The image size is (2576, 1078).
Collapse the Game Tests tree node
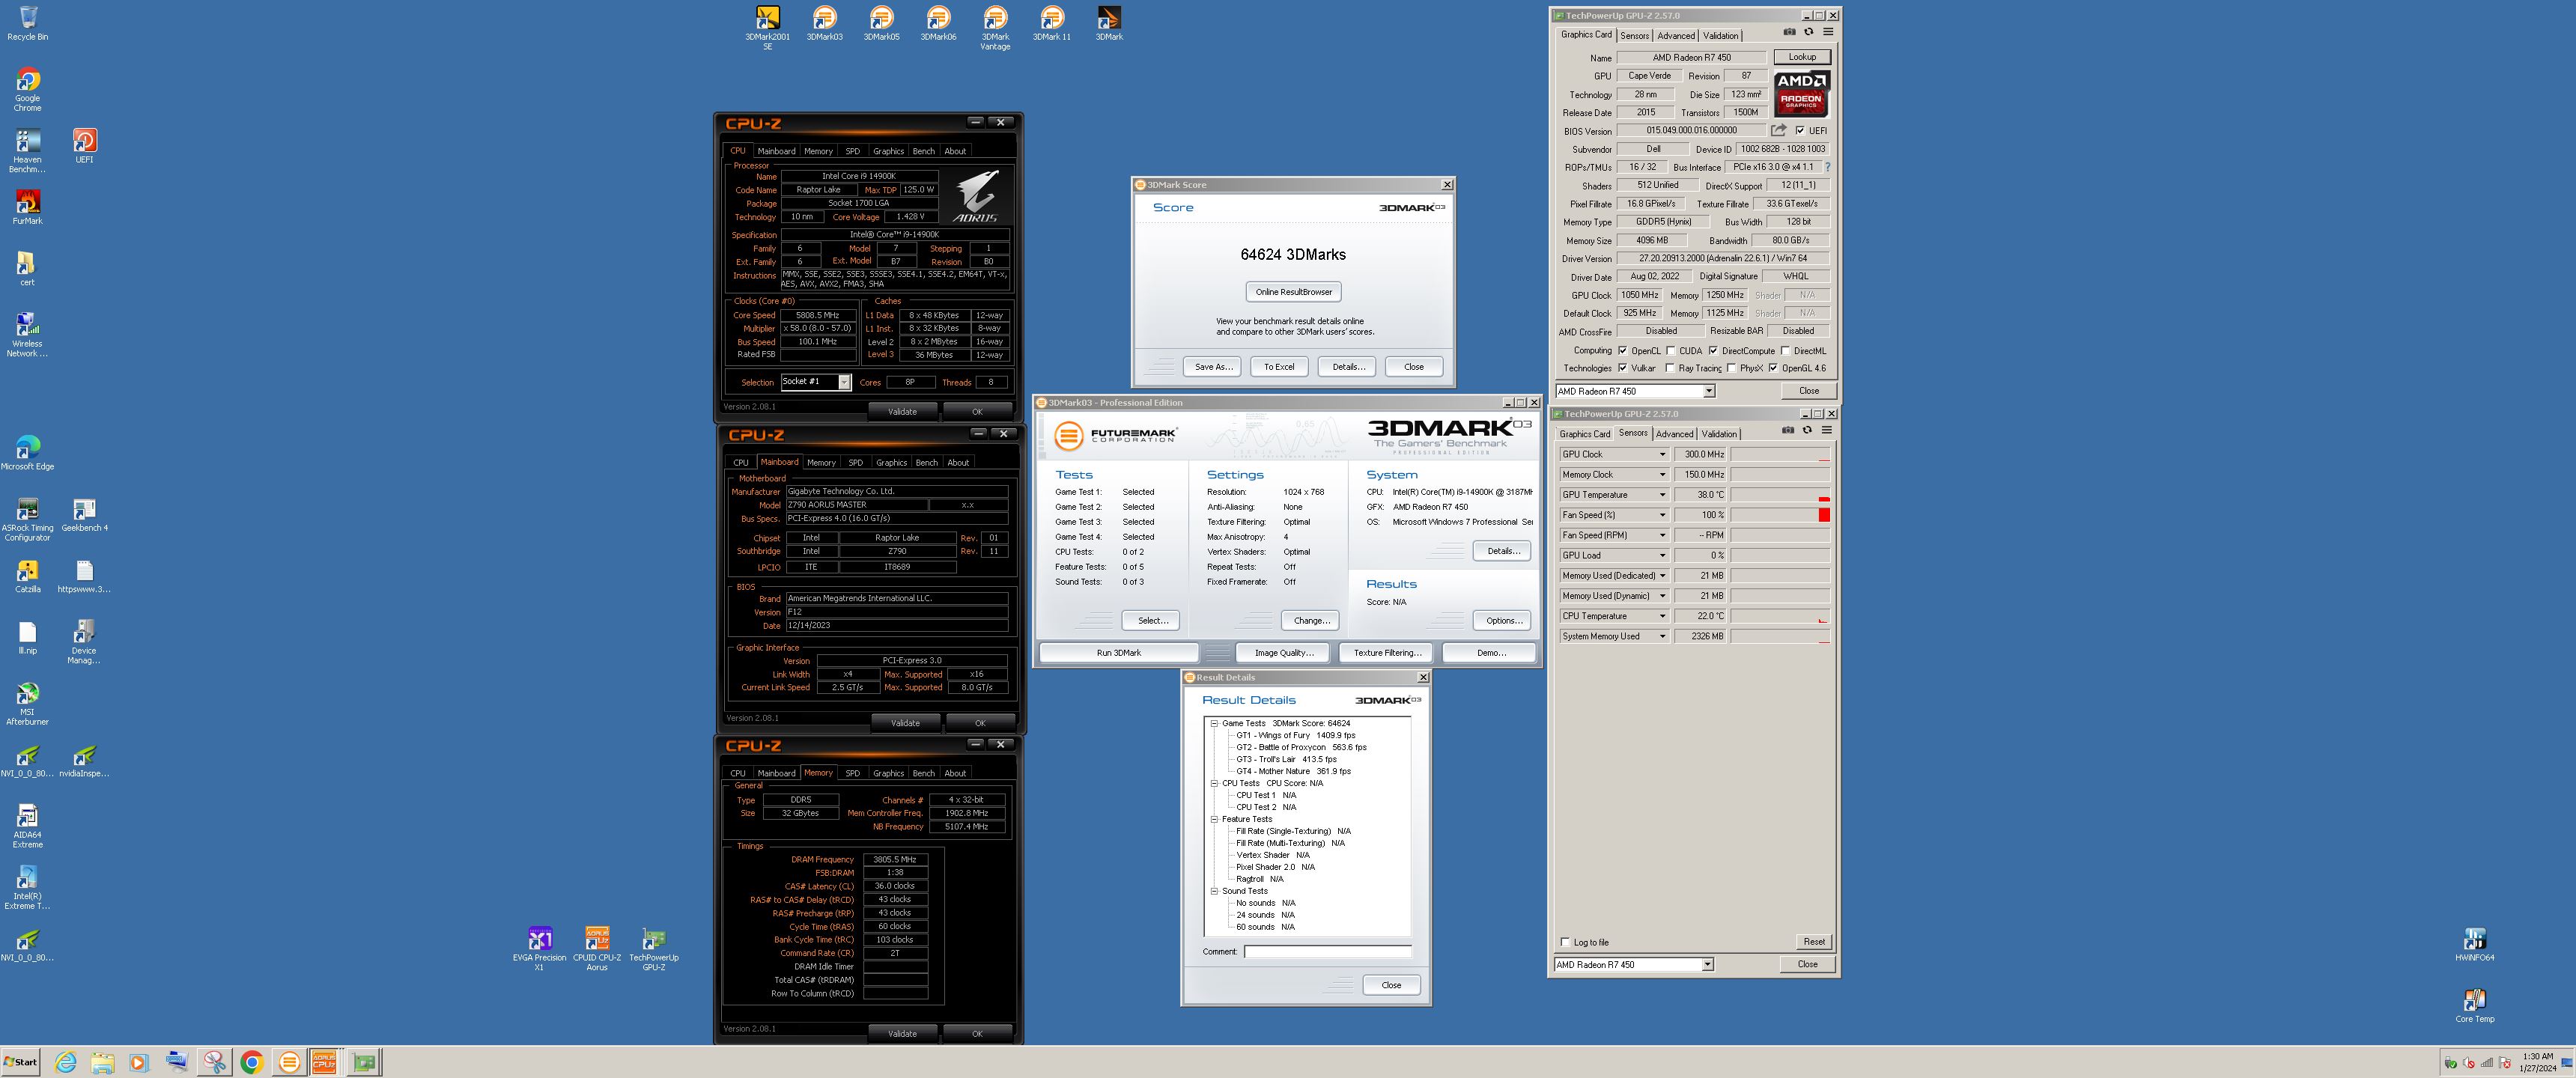pos(1214,723)
